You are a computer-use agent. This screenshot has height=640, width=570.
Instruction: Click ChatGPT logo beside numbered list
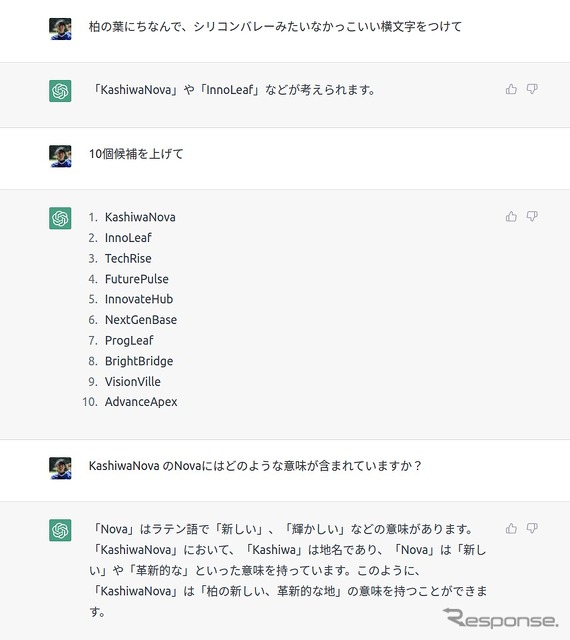click(60, 218)
